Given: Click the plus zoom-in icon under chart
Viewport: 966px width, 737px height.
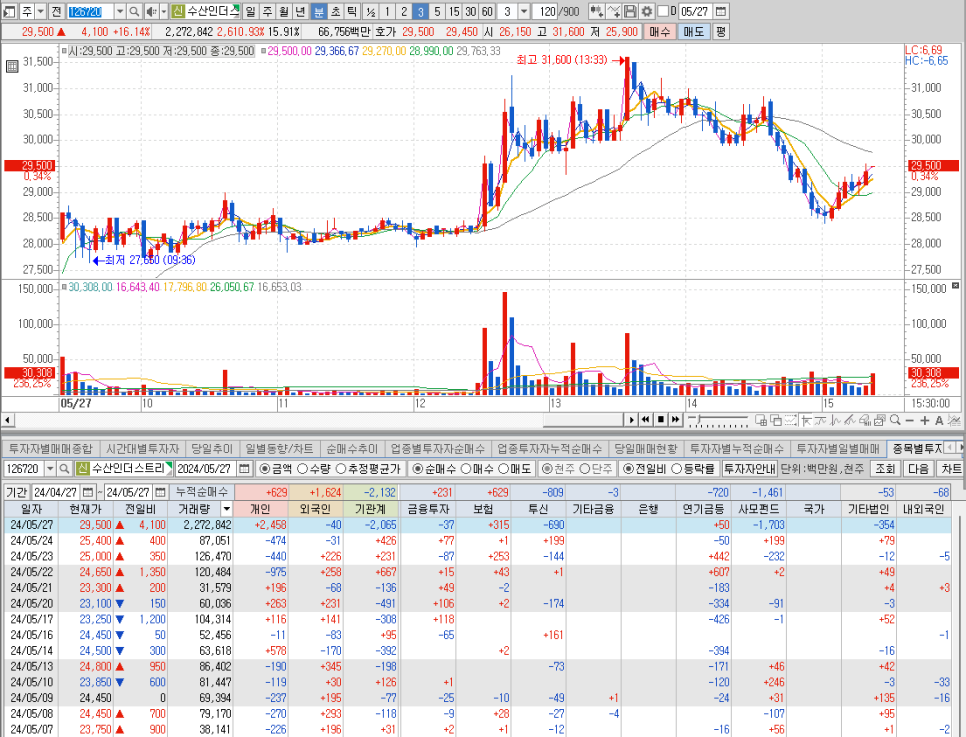Looking at the screenshot, I should point(925,420).
